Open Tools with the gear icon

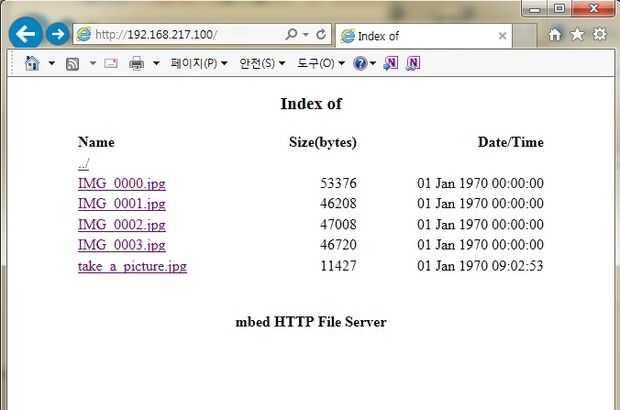600,34
